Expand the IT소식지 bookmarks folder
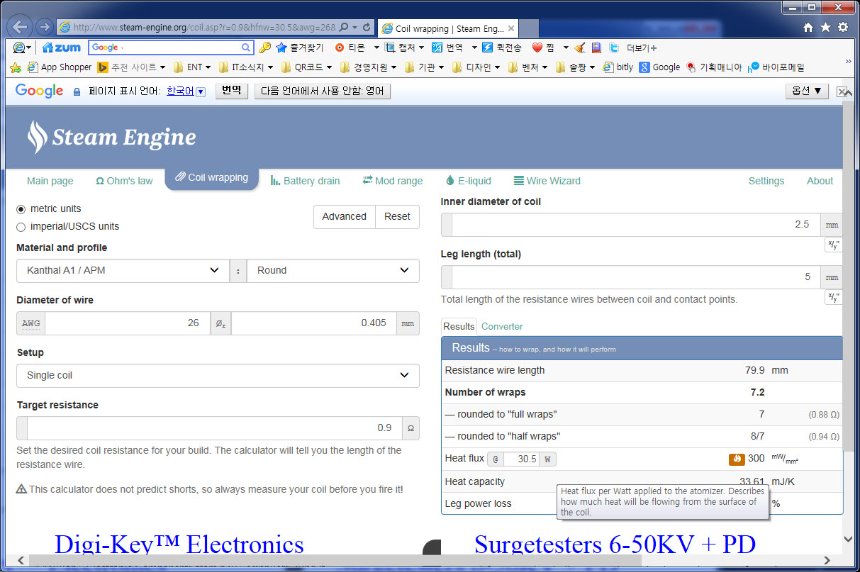The width and height of the screenshot is (860, 572). pos(245,67)
